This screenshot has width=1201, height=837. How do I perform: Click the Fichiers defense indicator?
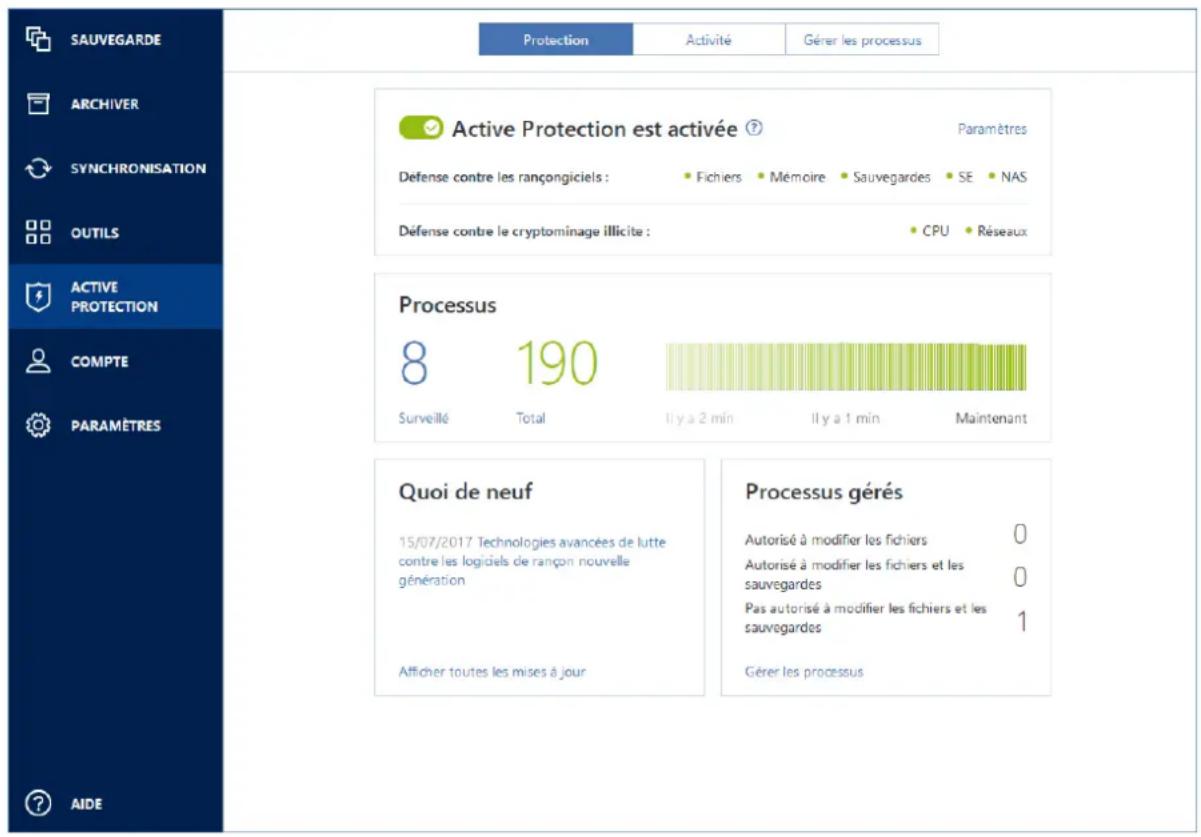coord(713,177)
